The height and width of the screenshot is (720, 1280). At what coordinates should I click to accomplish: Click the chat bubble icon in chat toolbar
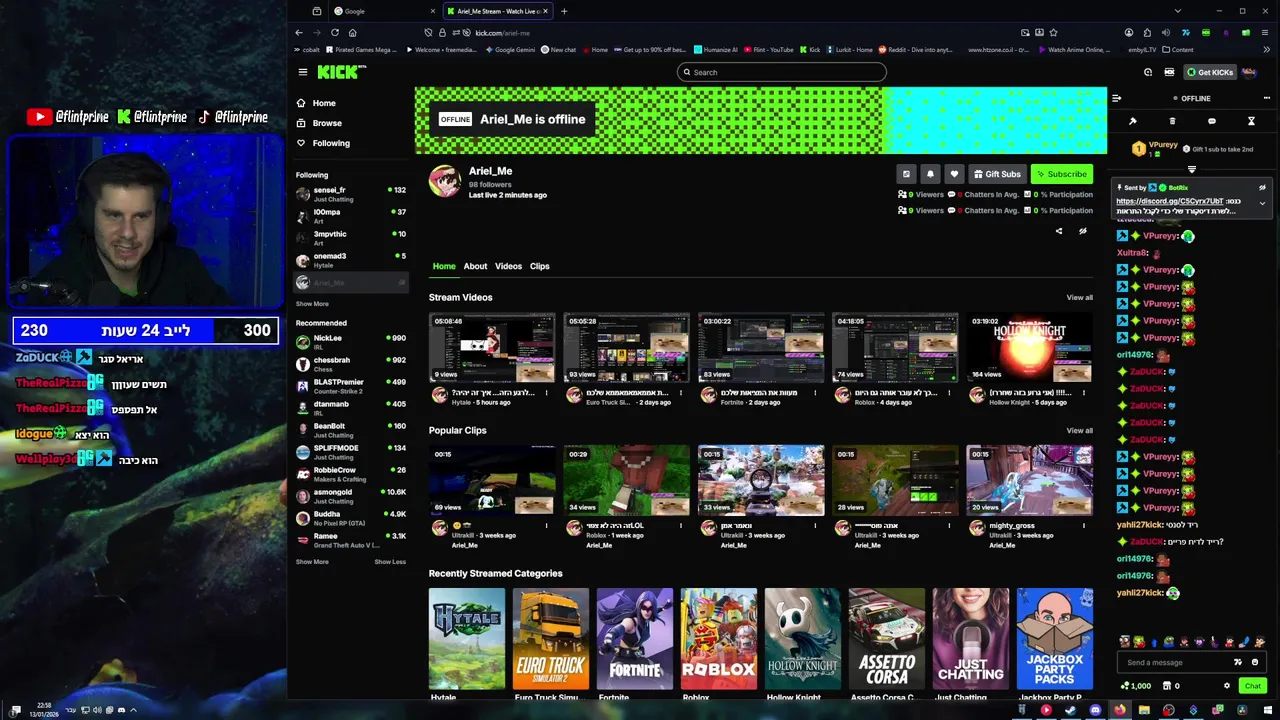[x=1211, y=121]
